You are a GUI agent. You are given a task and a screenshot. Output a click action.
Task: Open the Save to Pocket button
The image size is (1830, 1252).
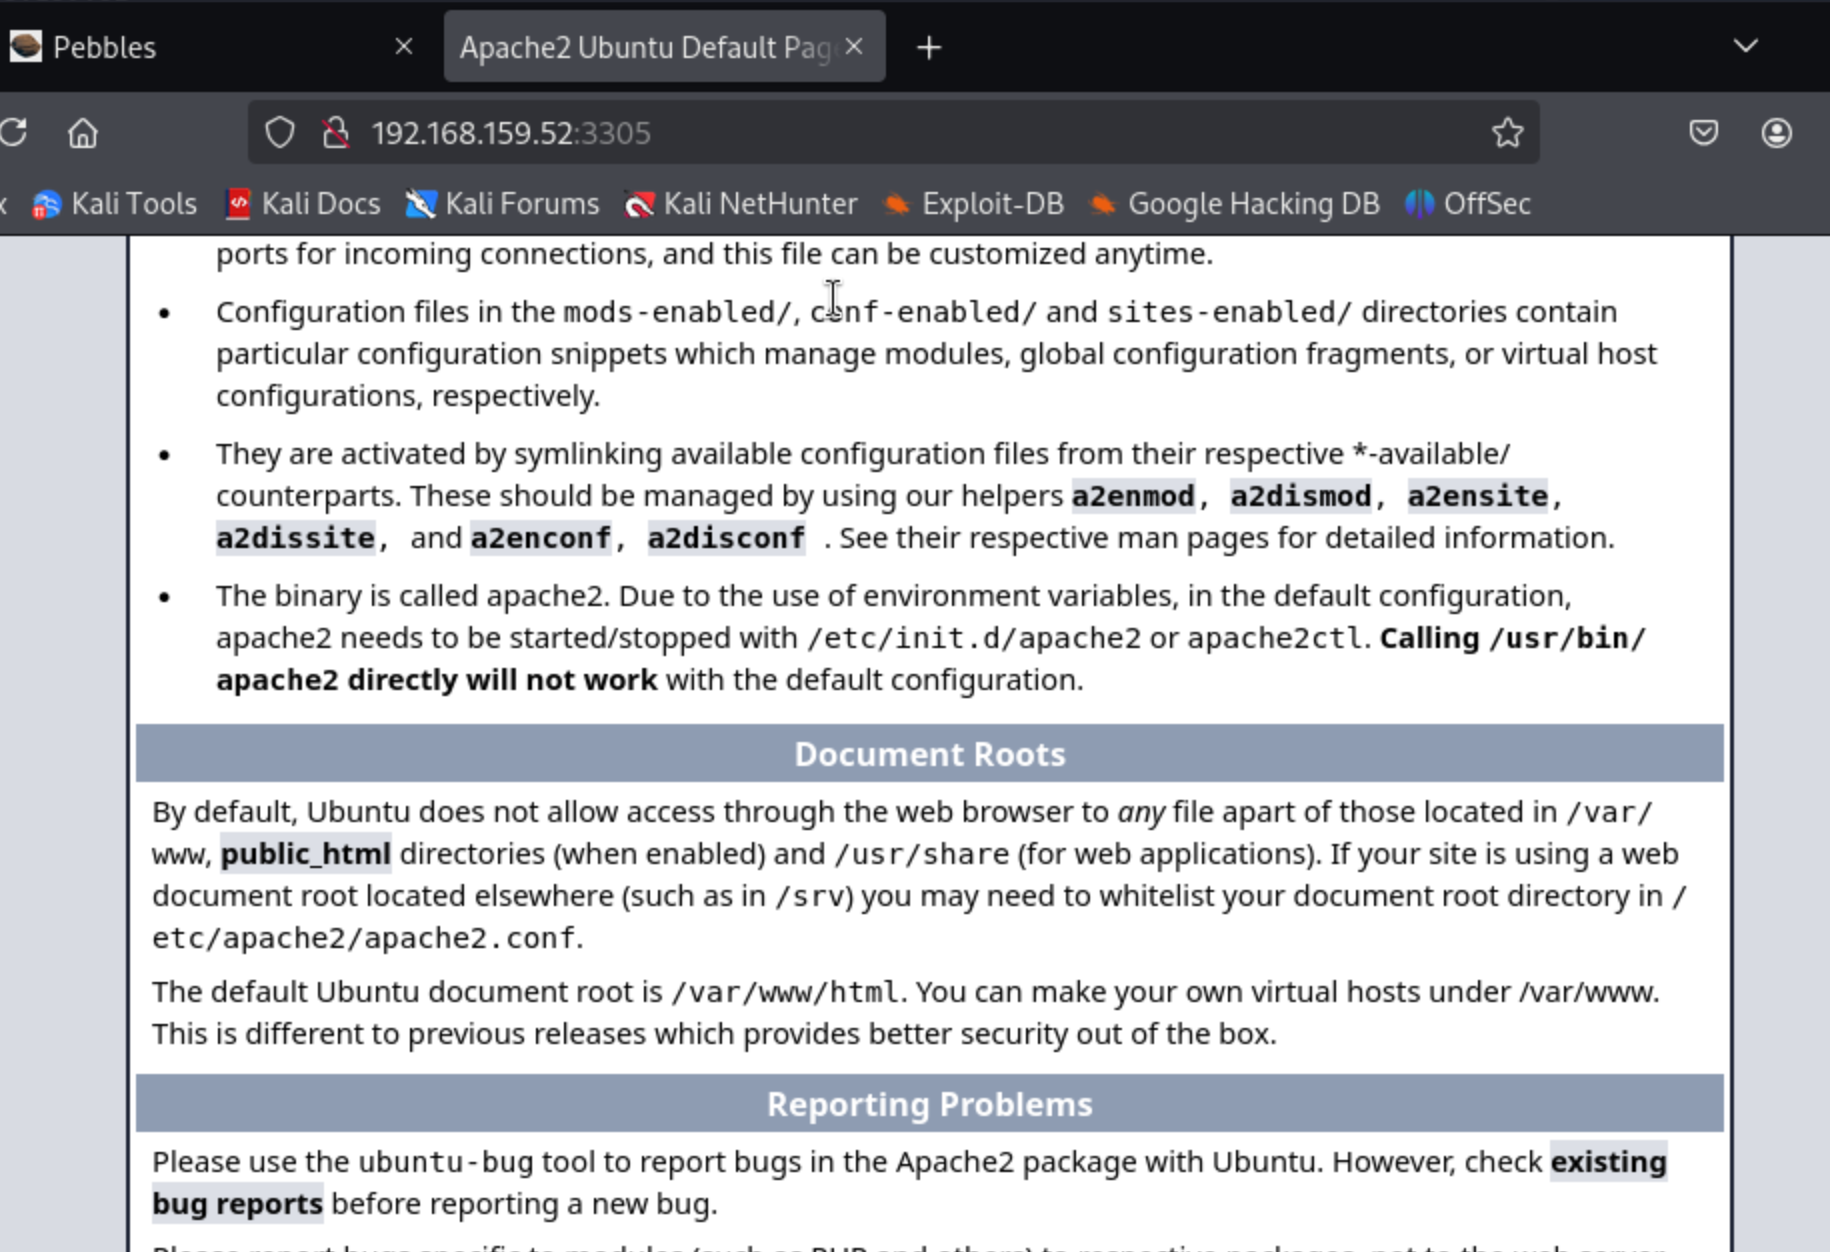click(1704, 133)
